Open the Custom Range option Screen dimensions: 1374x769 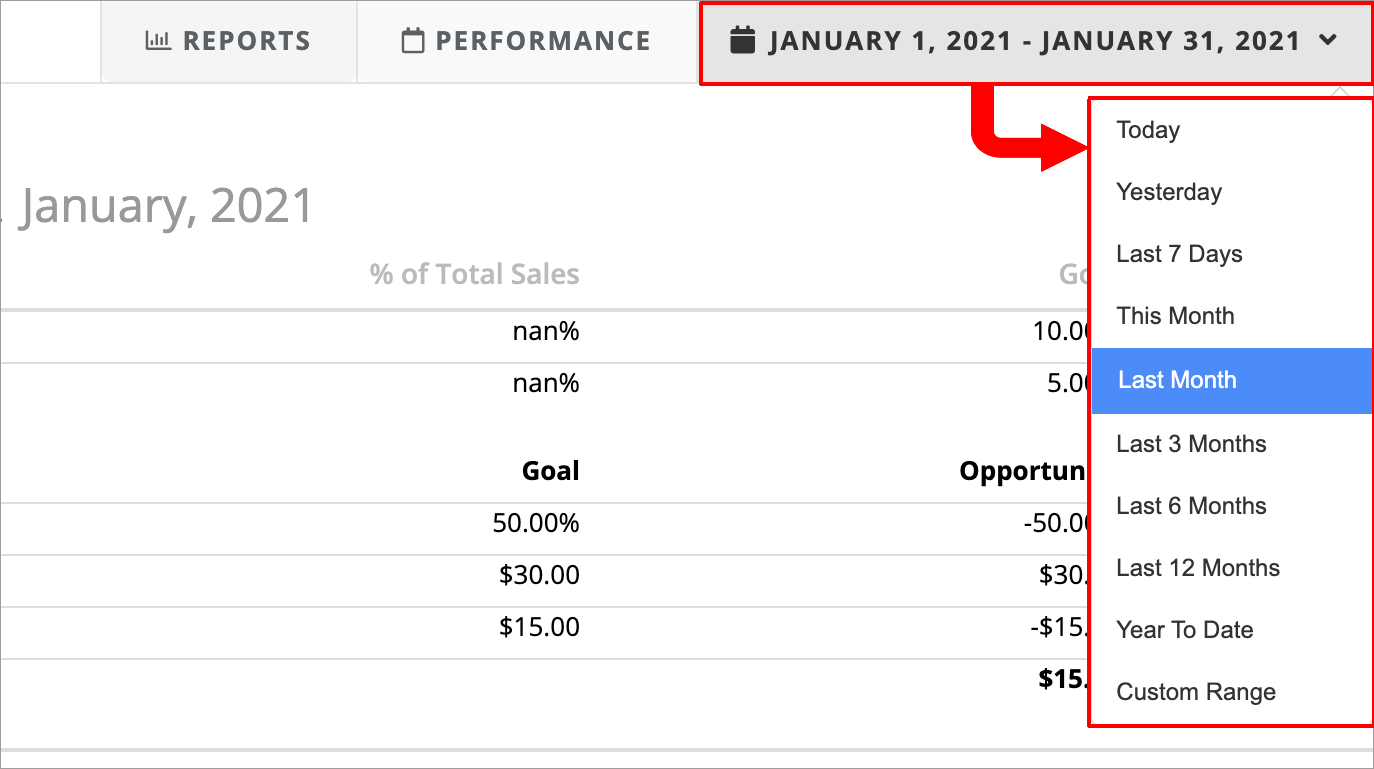tap(1195, 691)
